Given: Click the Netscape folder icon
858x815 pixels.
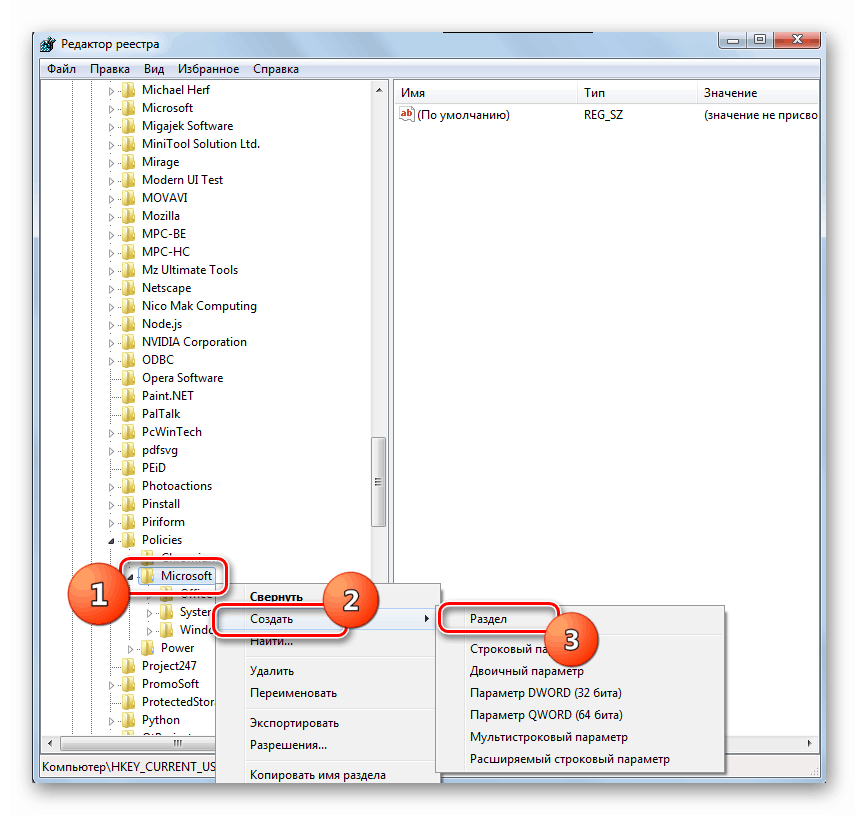Looking at the screenshot, I should pos(128,288).
